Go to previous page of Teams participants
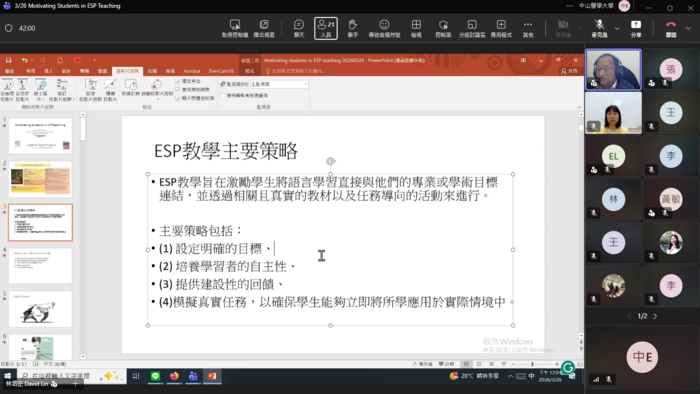The height and width of the screenshot is (394, 700). pyautogui.click(x=629, y=316)
